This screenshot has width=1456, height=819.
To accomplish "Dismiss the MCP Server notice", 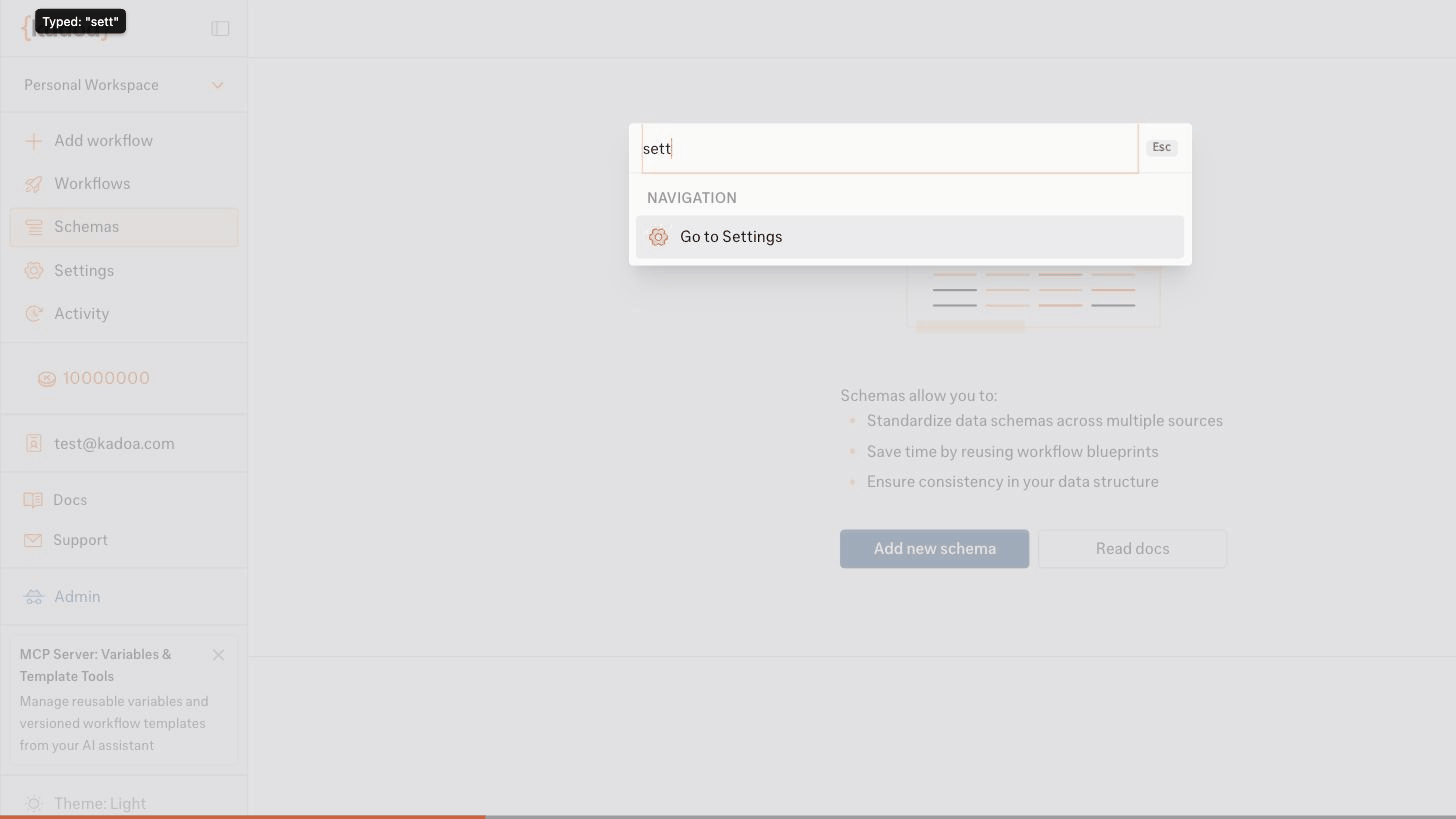I will click(218, 655).
